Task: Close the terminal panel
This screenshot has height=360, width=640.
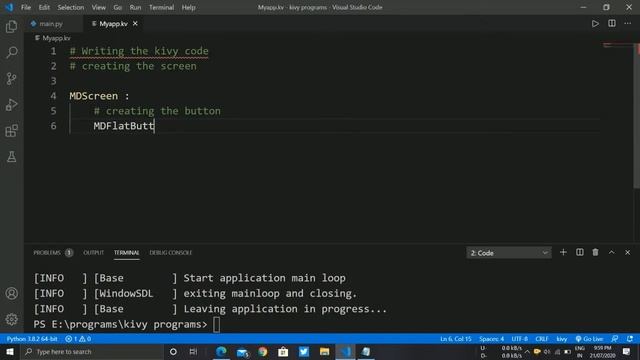Action: [627, 253]
